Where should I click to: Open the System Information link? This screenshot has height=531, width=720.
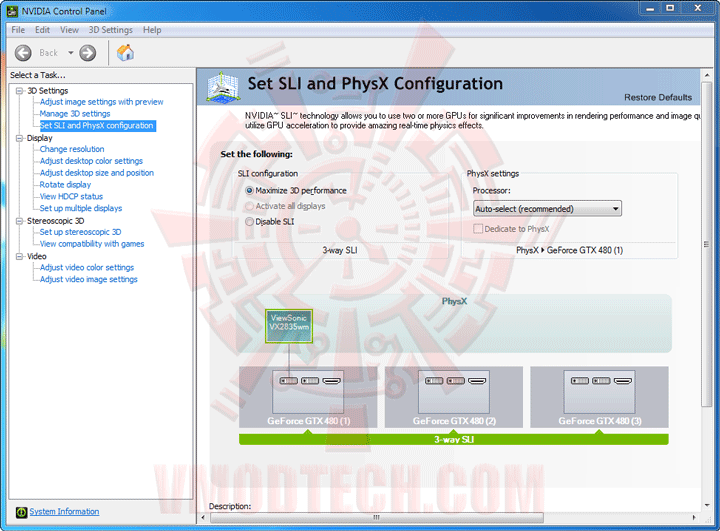coord(64,511)
